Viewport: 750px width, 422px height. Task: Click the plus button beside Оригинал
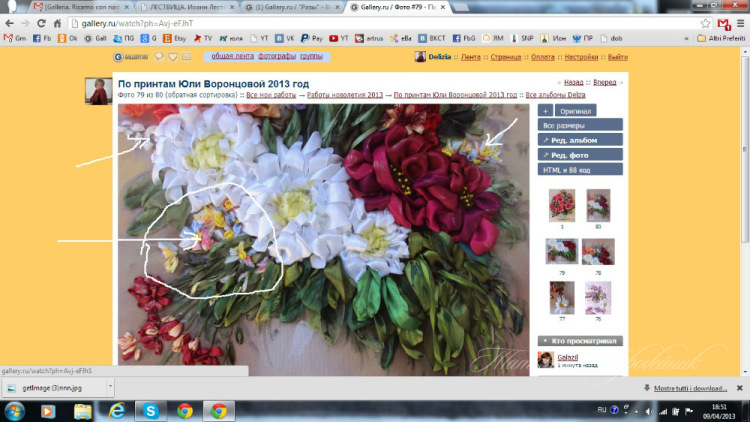tap(545, 111)
